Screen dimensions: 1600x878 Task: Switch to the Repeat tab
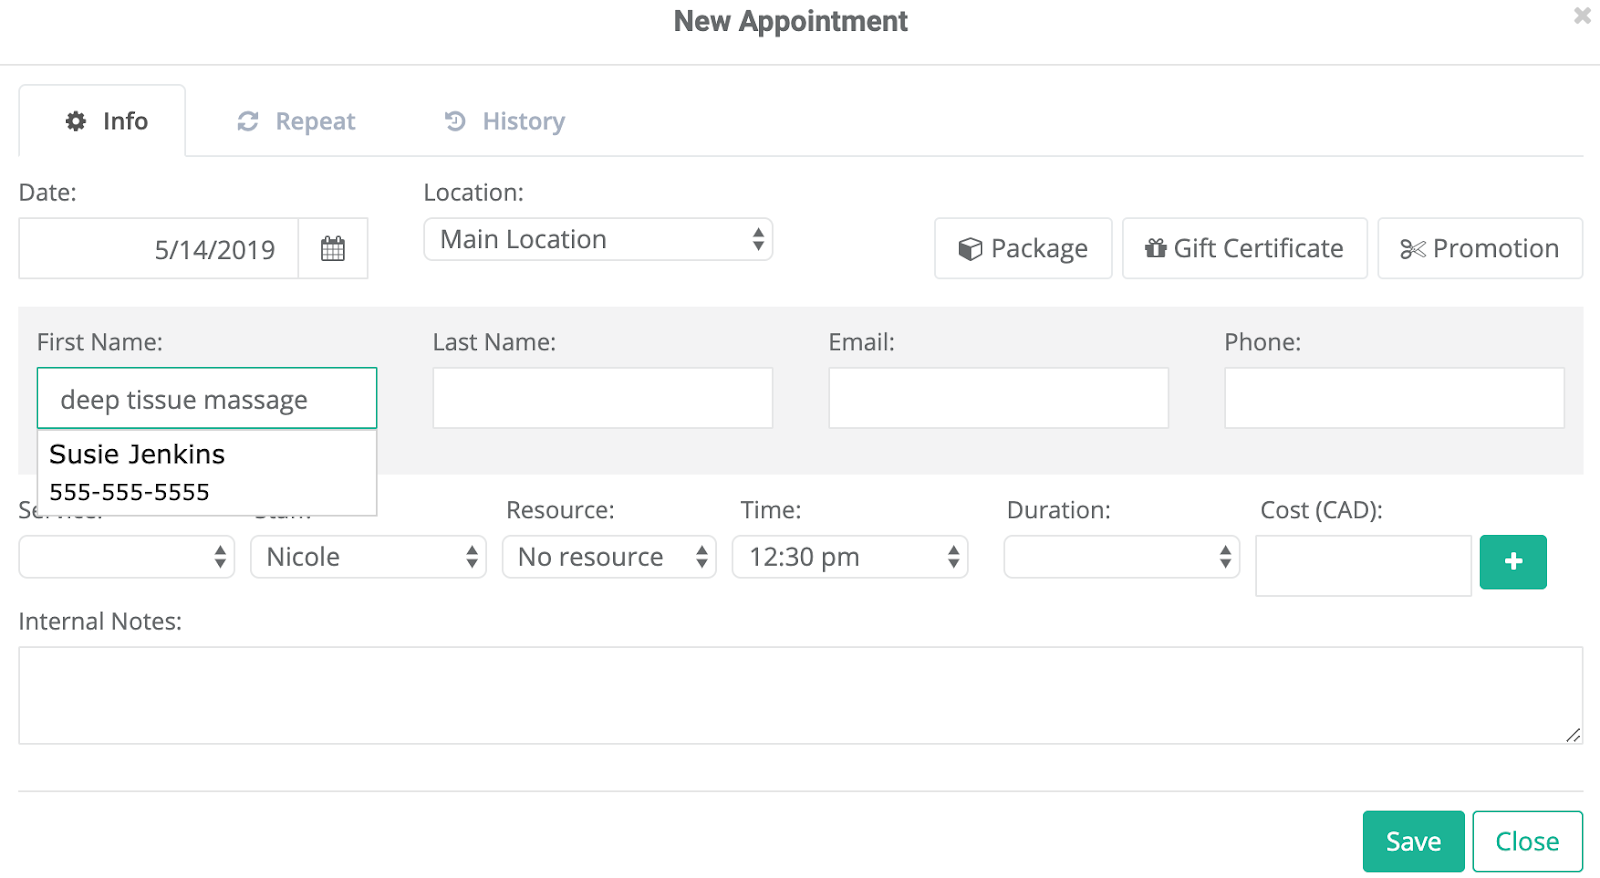click(297, 122)
